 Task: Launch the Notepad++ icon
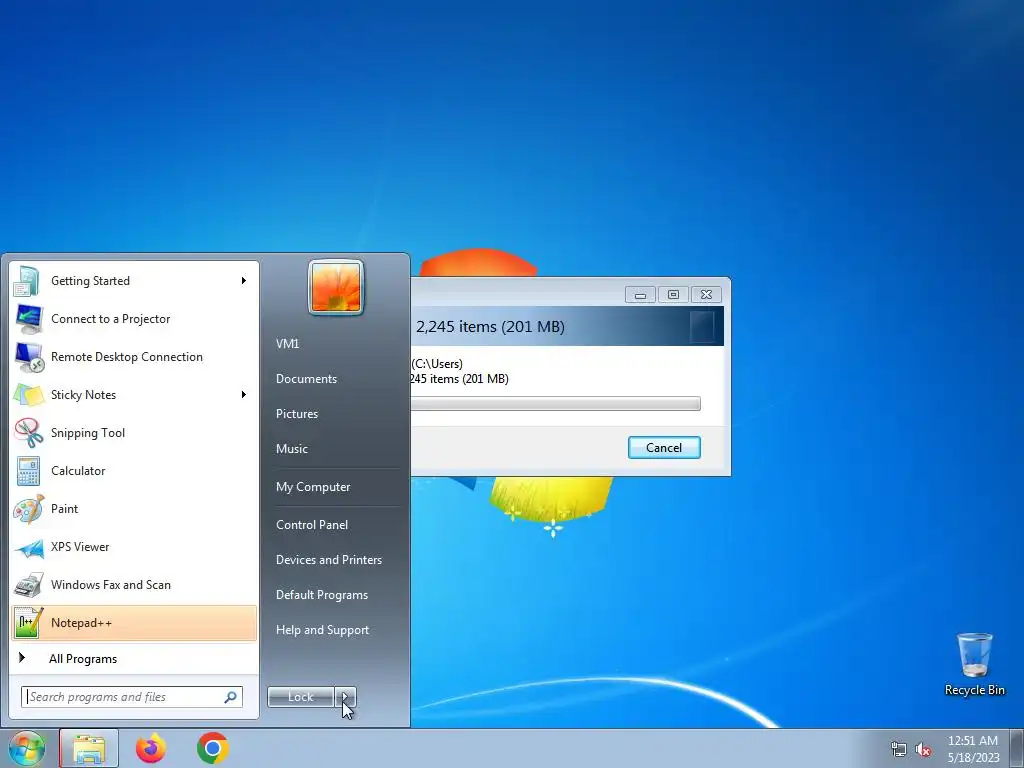click(28, 623)
